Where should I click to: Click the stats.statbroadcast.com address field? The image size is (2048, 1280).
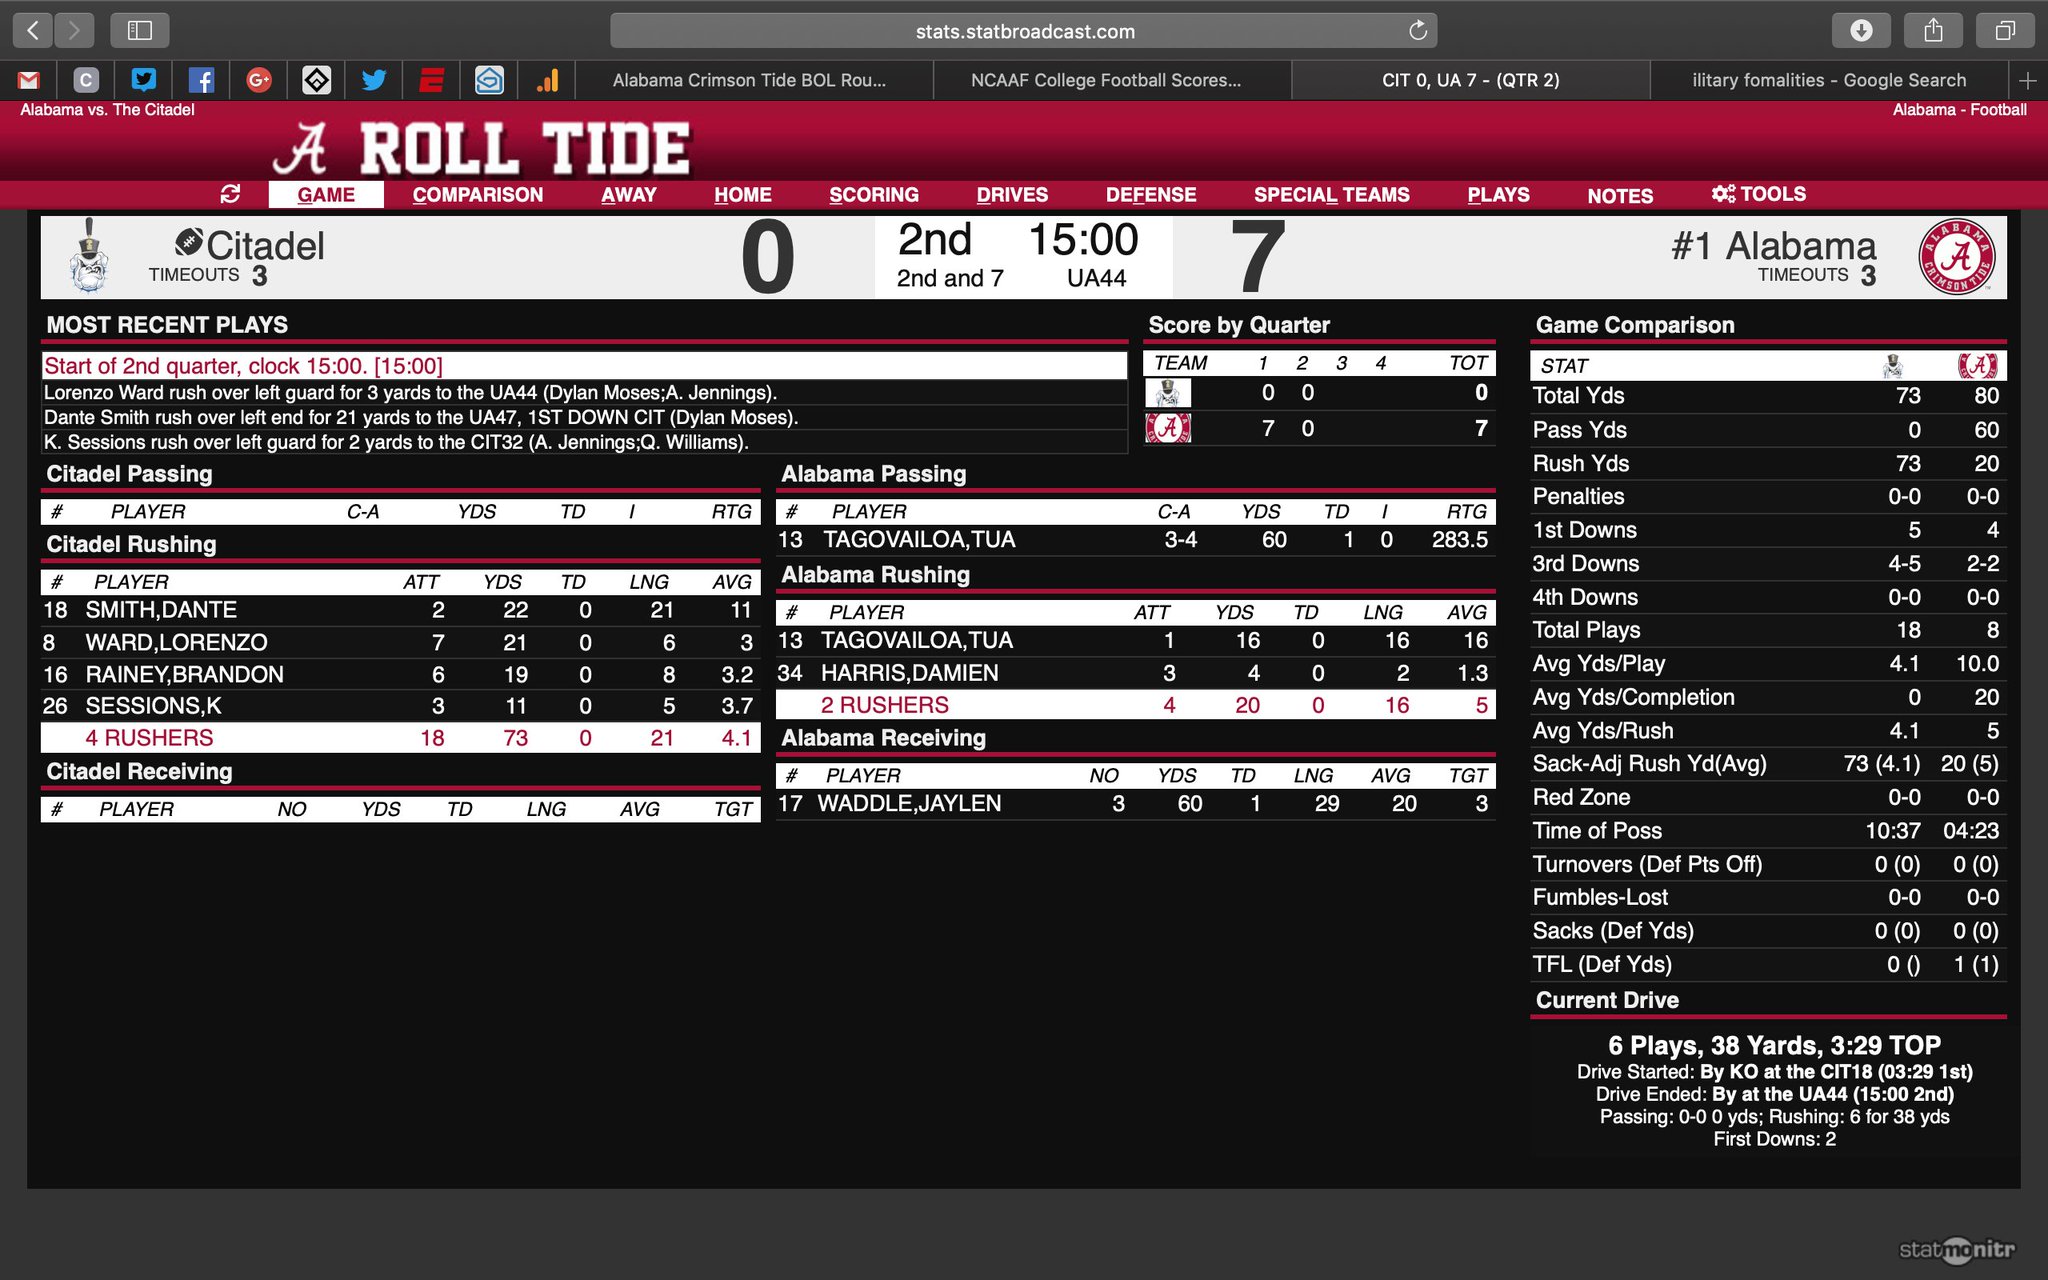pos(1024,31)
